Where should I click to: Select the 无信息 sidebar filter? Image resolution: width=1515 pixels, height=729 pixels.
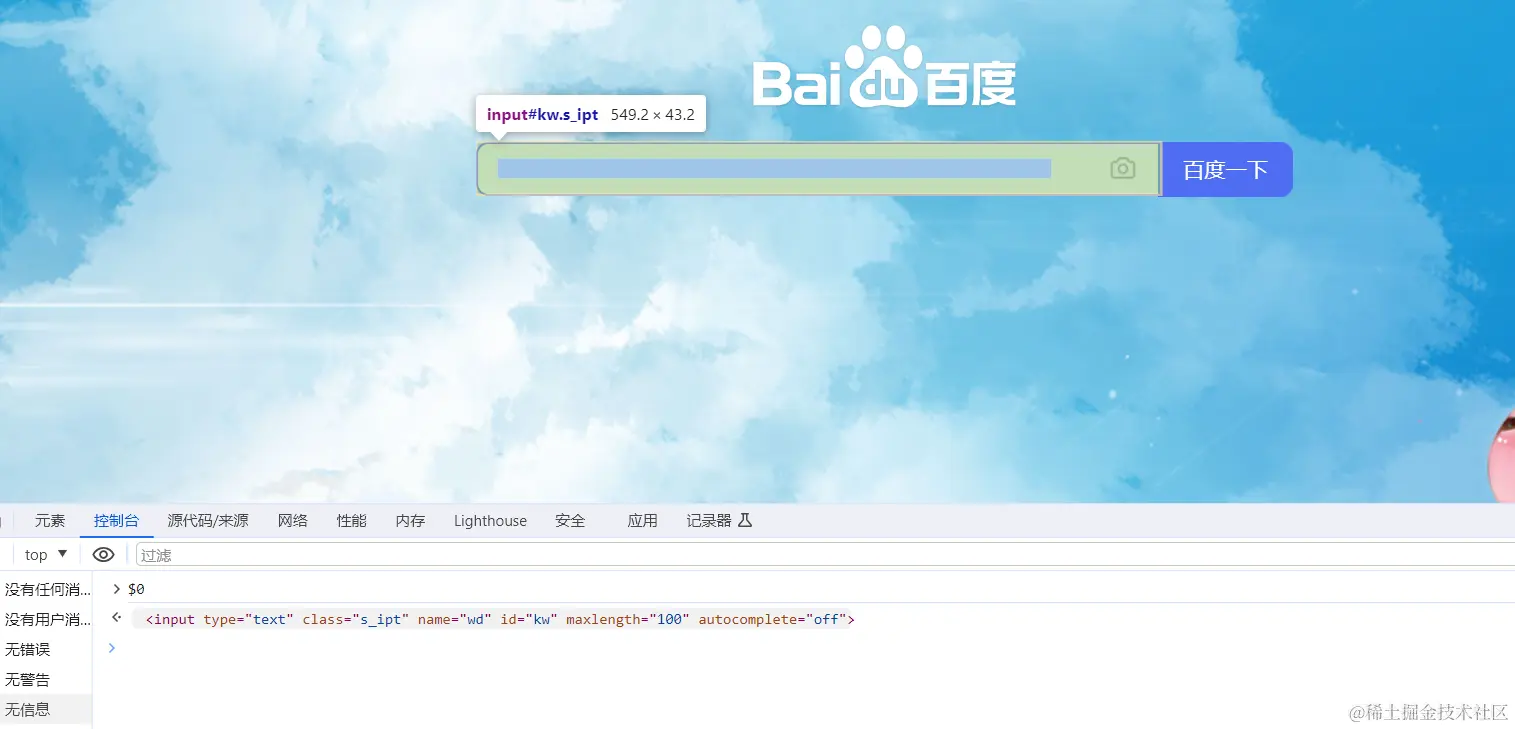[x=46, y=709]
